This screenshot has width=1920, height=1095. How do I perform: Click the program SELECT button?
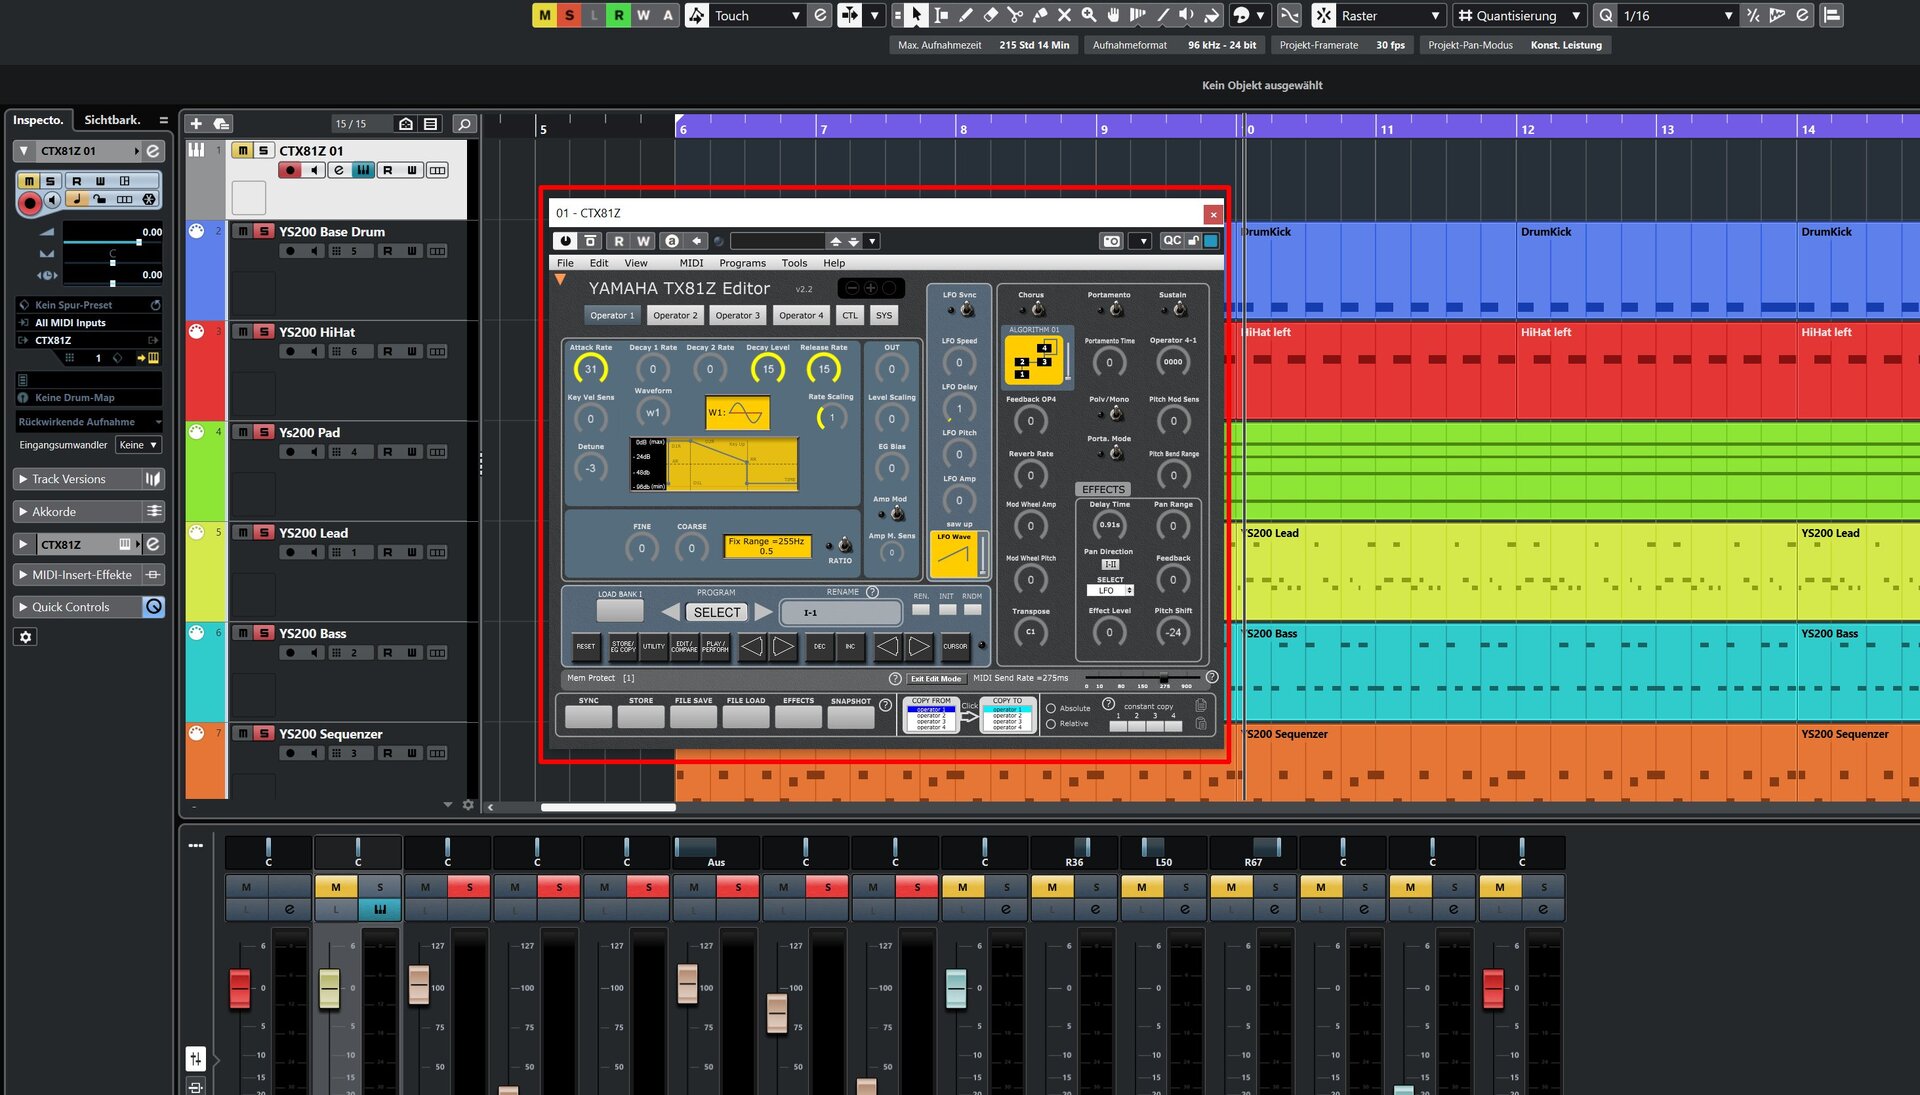click(x=717, y=612)
